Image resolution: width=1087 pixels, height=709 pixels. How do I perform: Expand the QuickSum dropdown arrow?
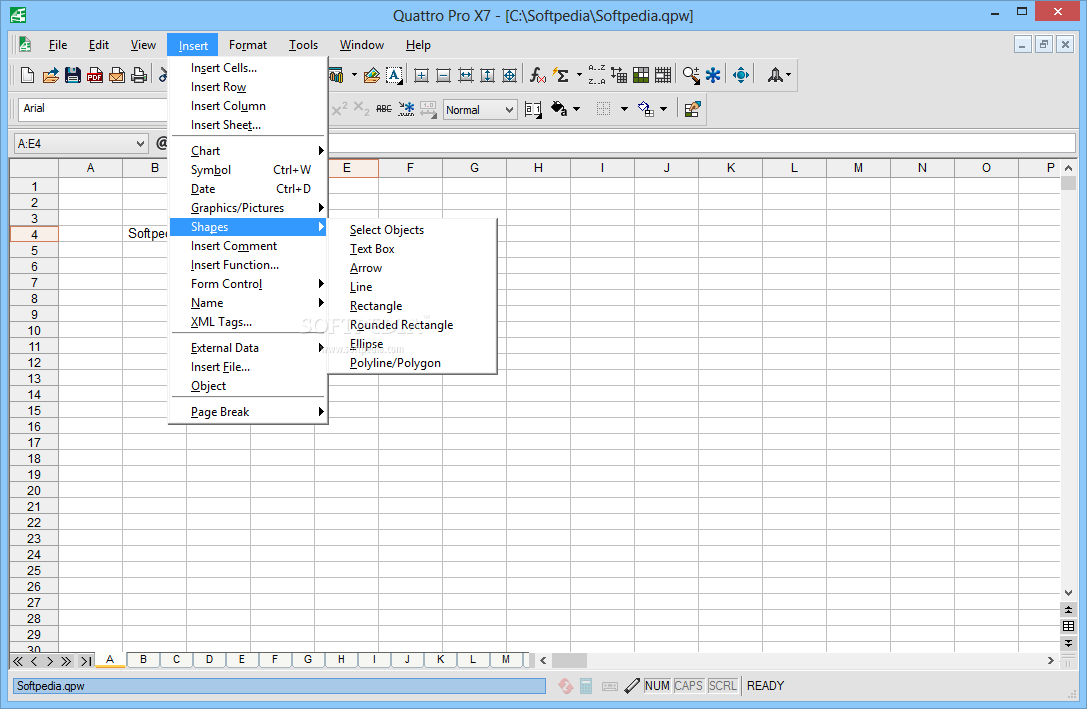click(x=580, y=75)
